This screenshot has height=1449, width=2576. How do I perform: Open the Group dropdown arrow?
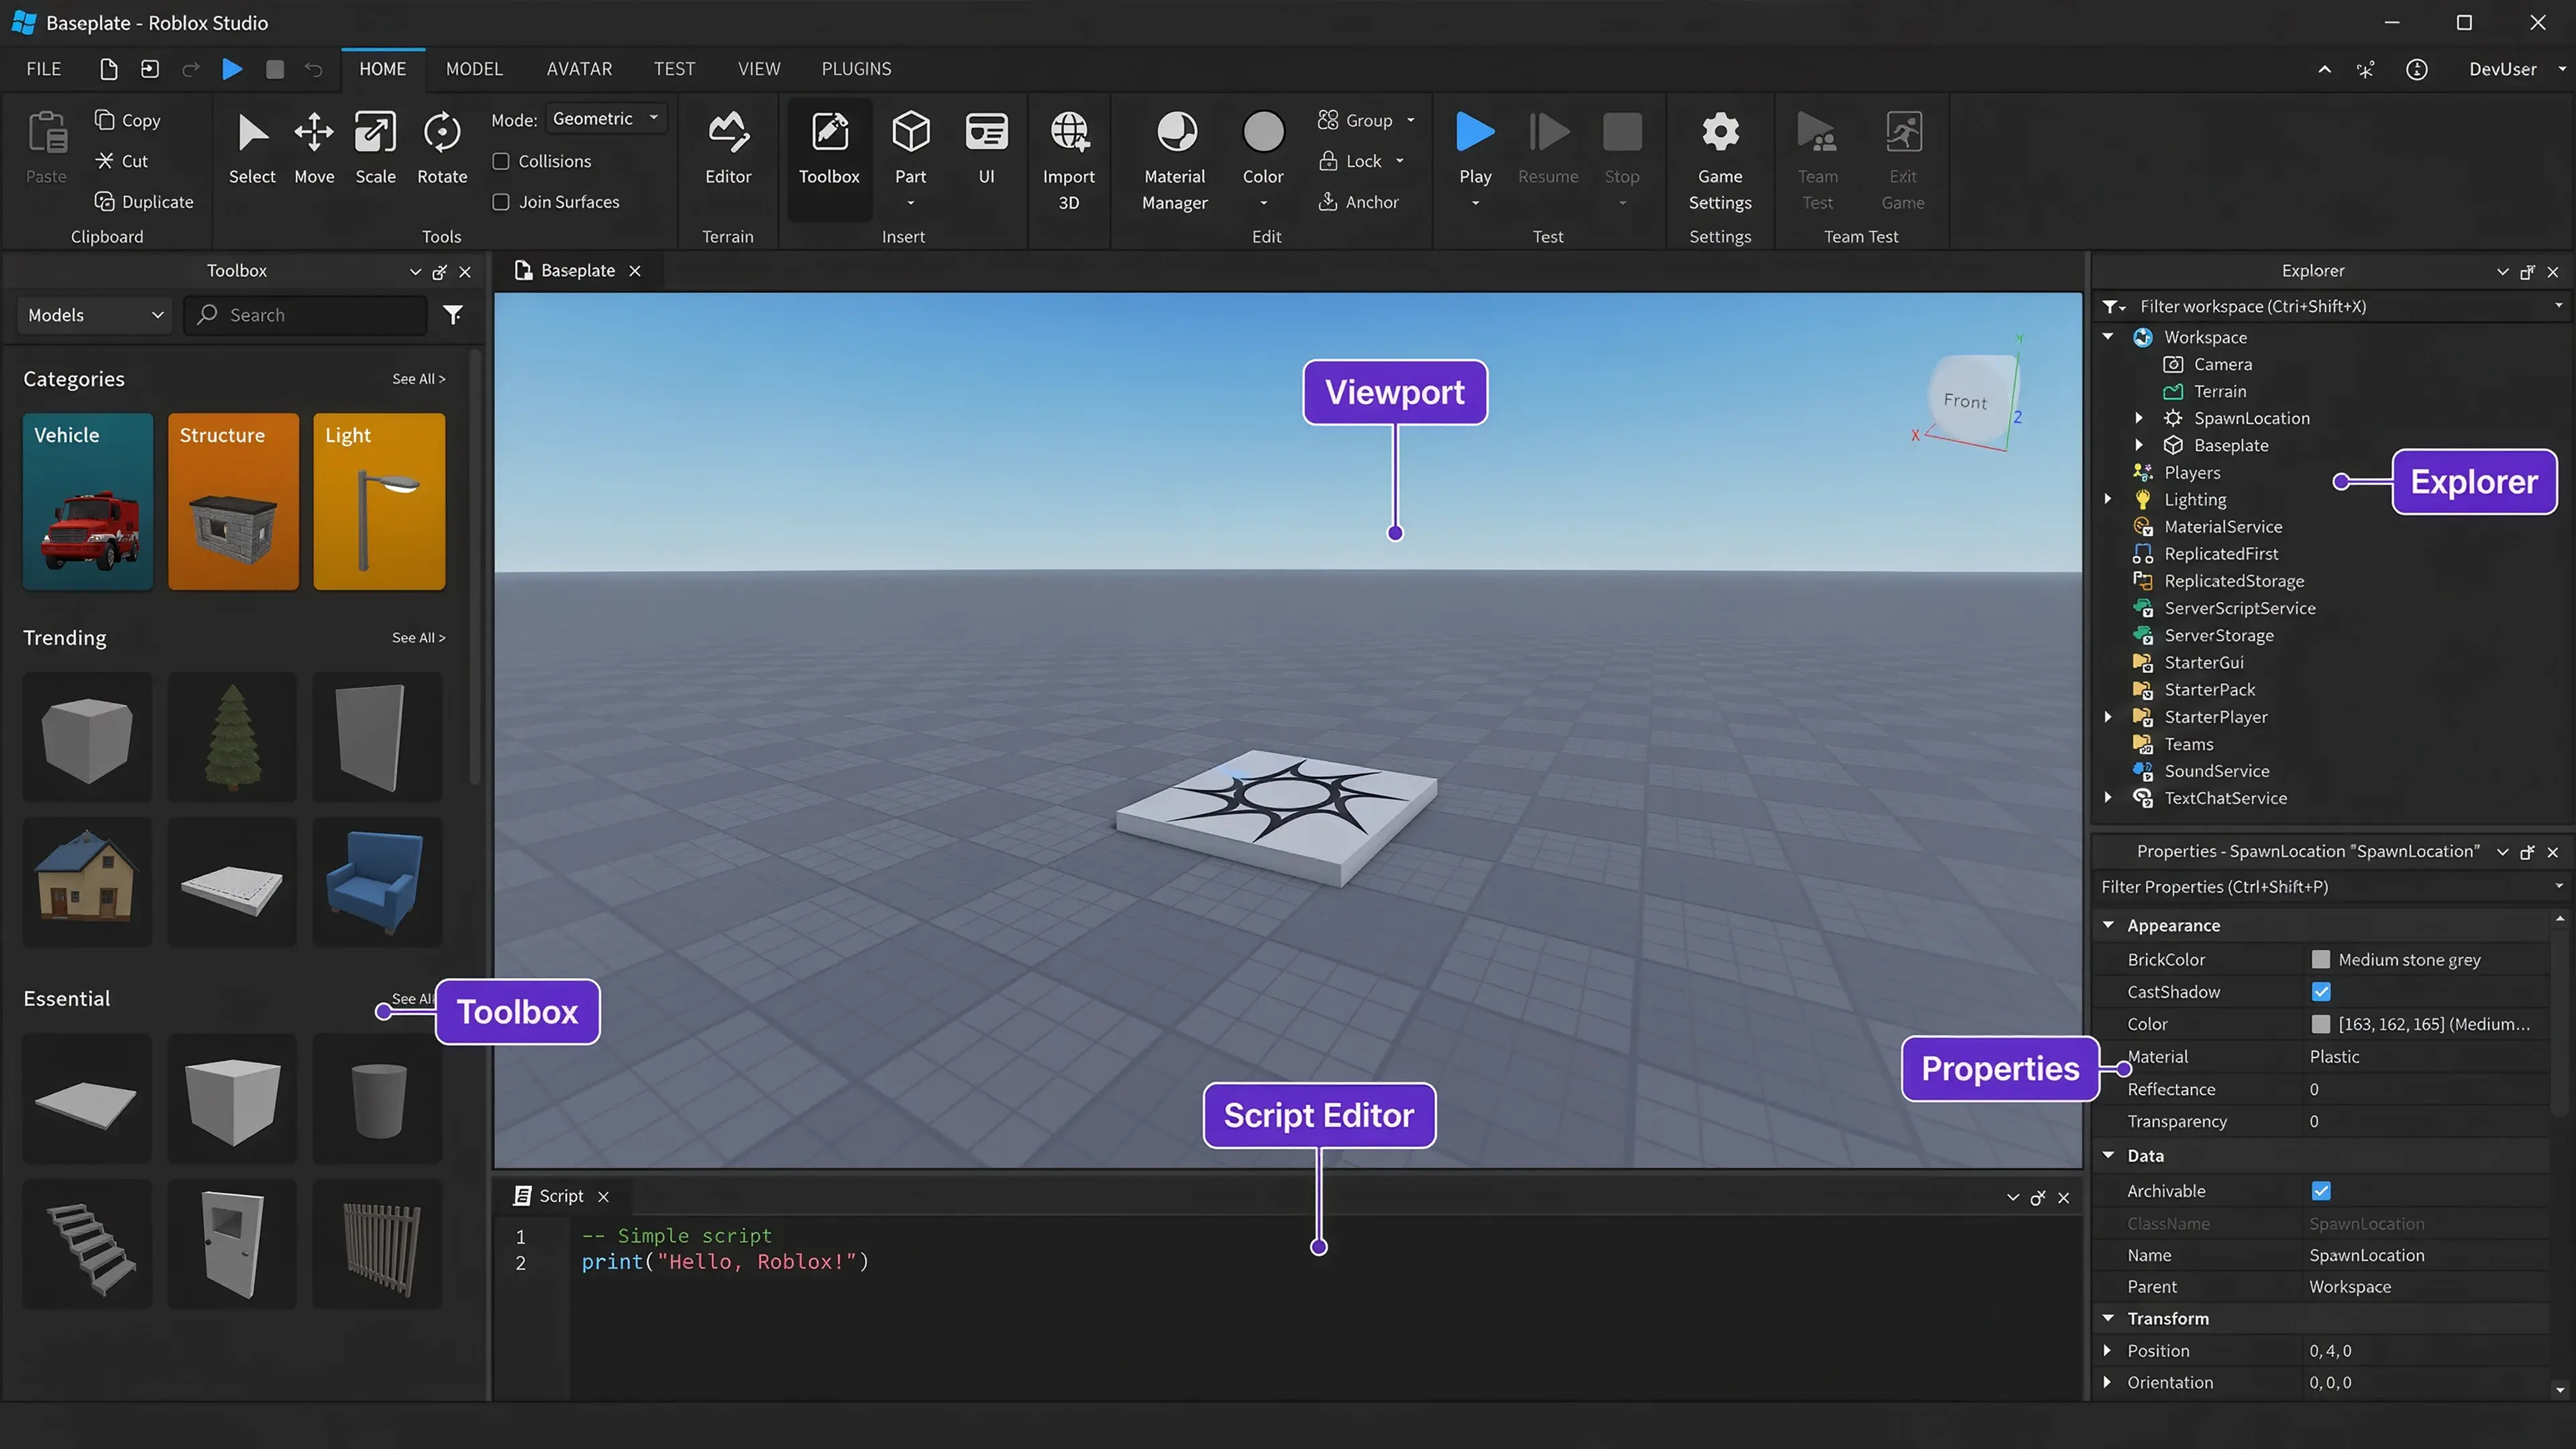click(1411, 120)
